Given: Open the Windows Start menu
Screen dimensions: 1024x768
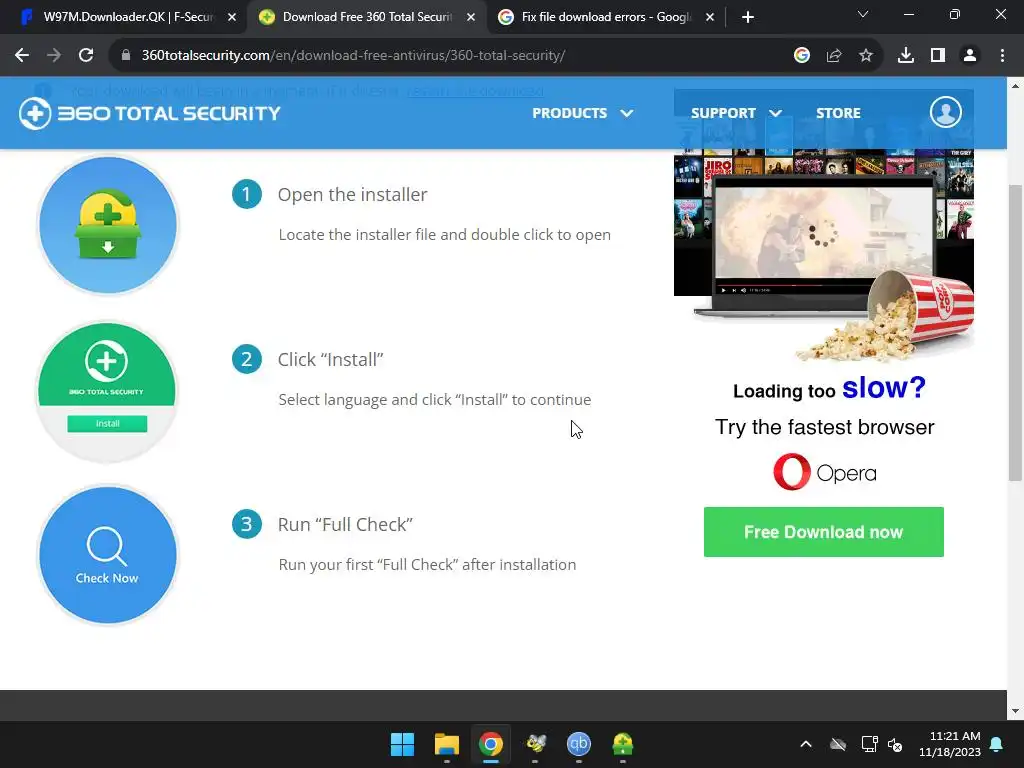Looking at the screenshot, I should tap(402, 744).
